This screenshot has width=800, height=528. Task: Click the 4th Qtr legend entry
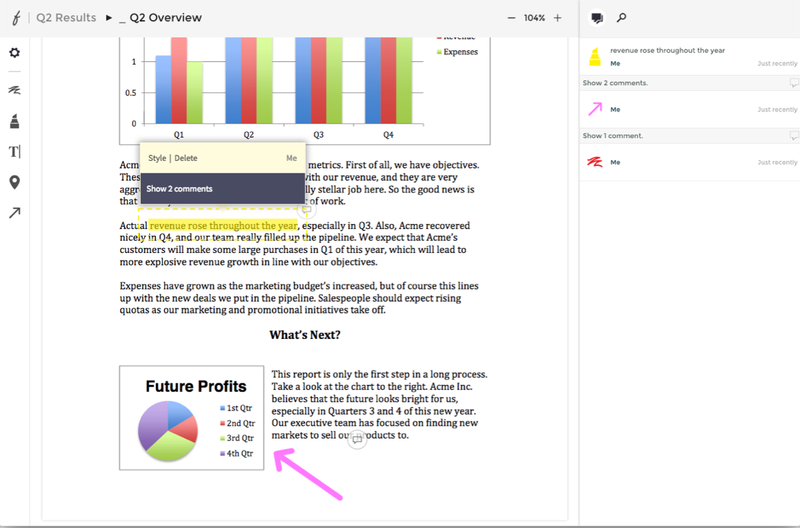(236, 454)
